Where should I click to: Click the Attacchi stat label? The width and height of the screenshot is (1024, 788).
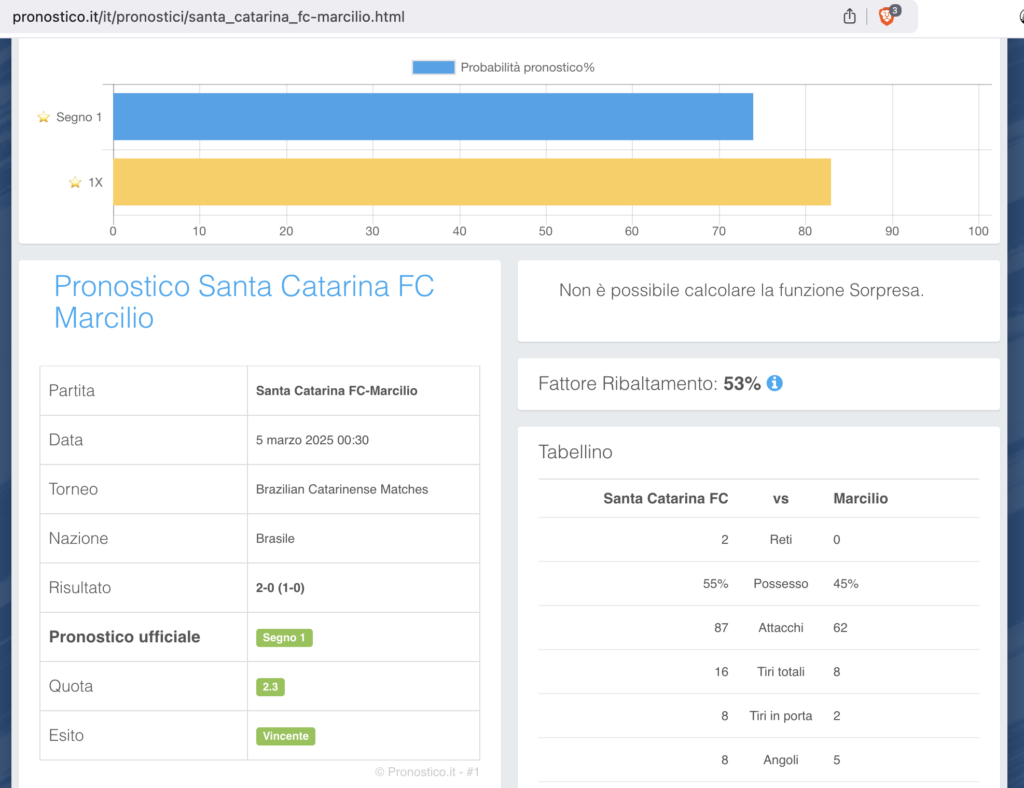(780, 628)
